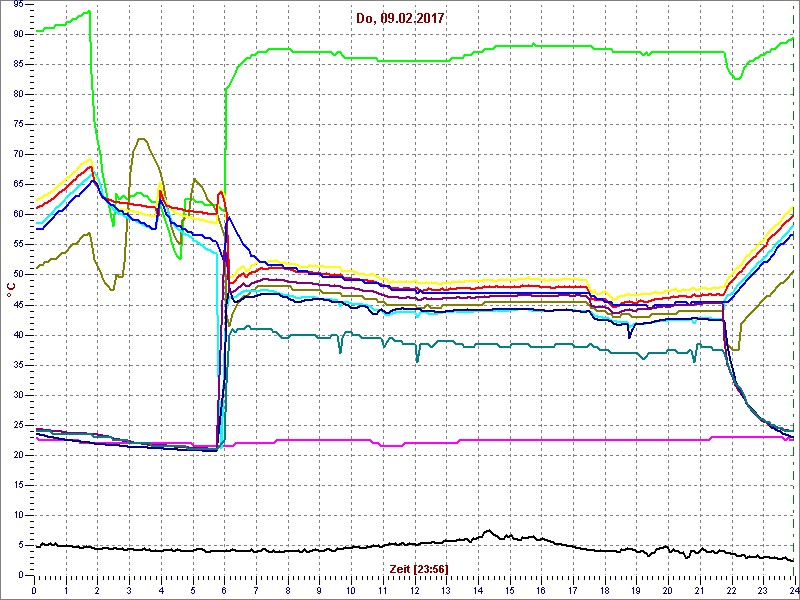Select the 65 label on the temperature axis

[17, 184]
